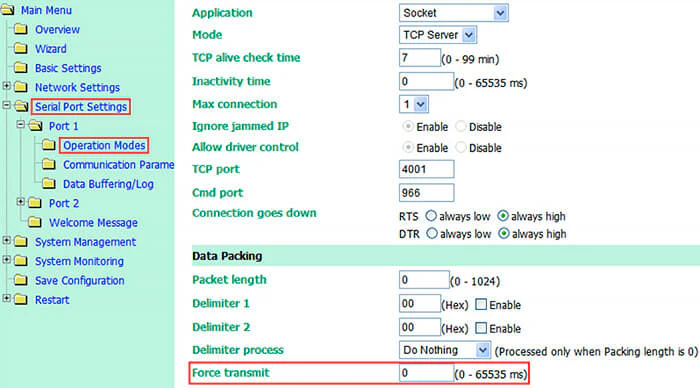Select Enable for Ignore jammed IP
This screenshot has height=388, width=700.
coord(408,126)
